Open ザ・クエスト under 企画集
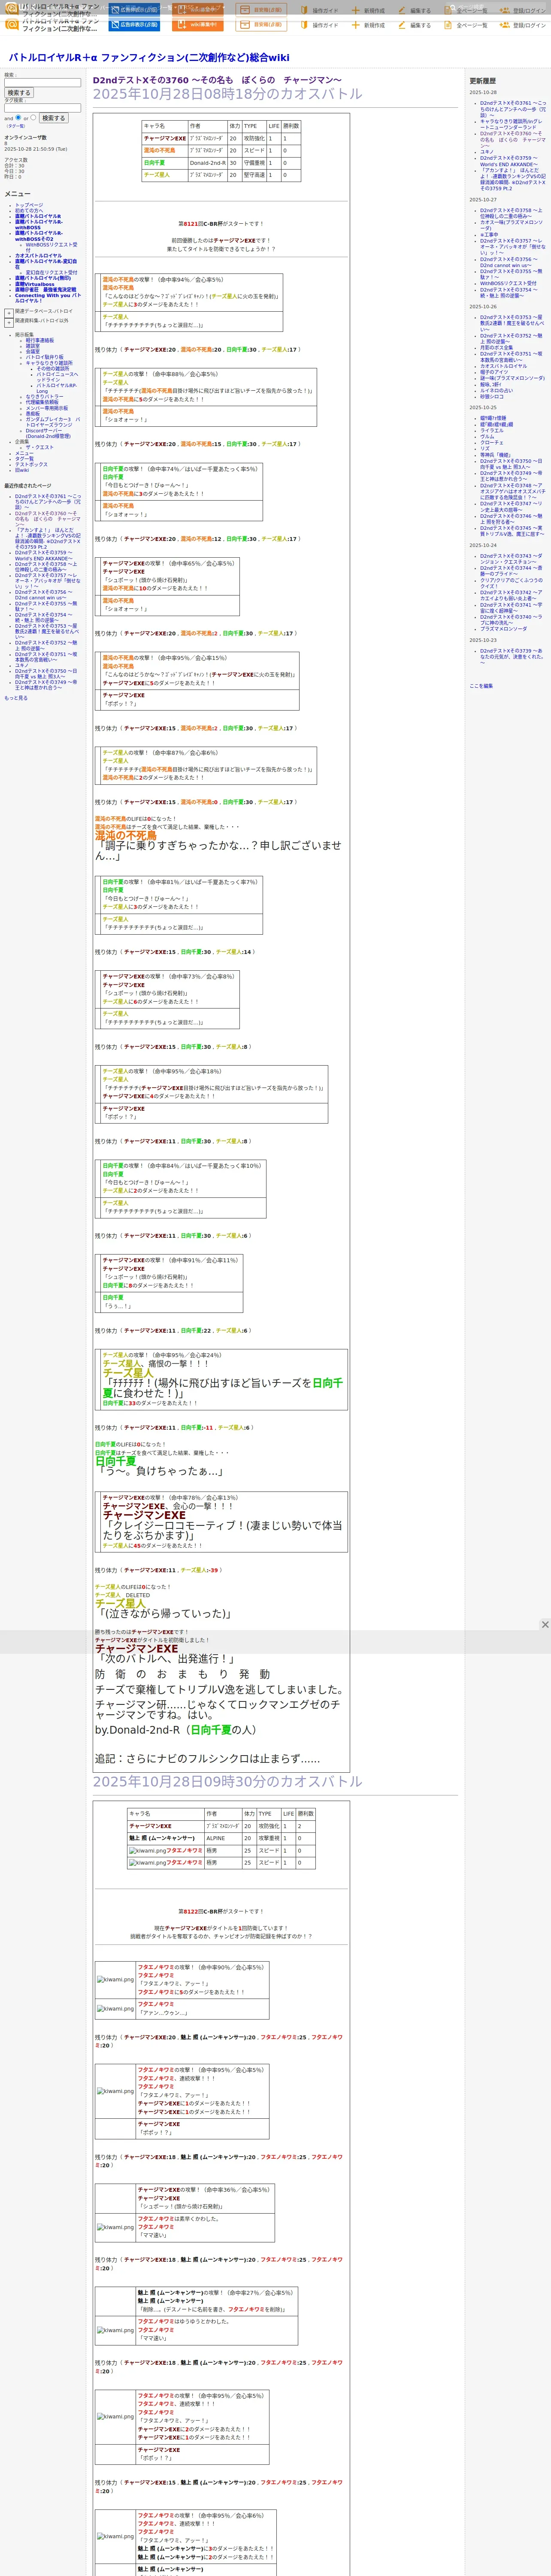The width and height of the screenshot is (551, 2576). pyautogui.click(x=40, y=447)
